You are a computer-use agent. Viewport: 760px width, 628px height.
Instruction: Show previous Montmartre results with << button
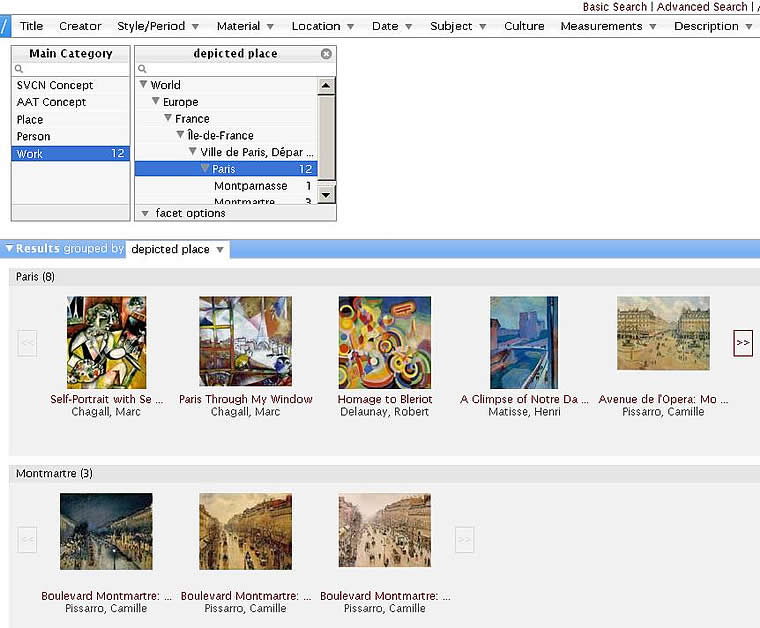[x=27, y=539]
